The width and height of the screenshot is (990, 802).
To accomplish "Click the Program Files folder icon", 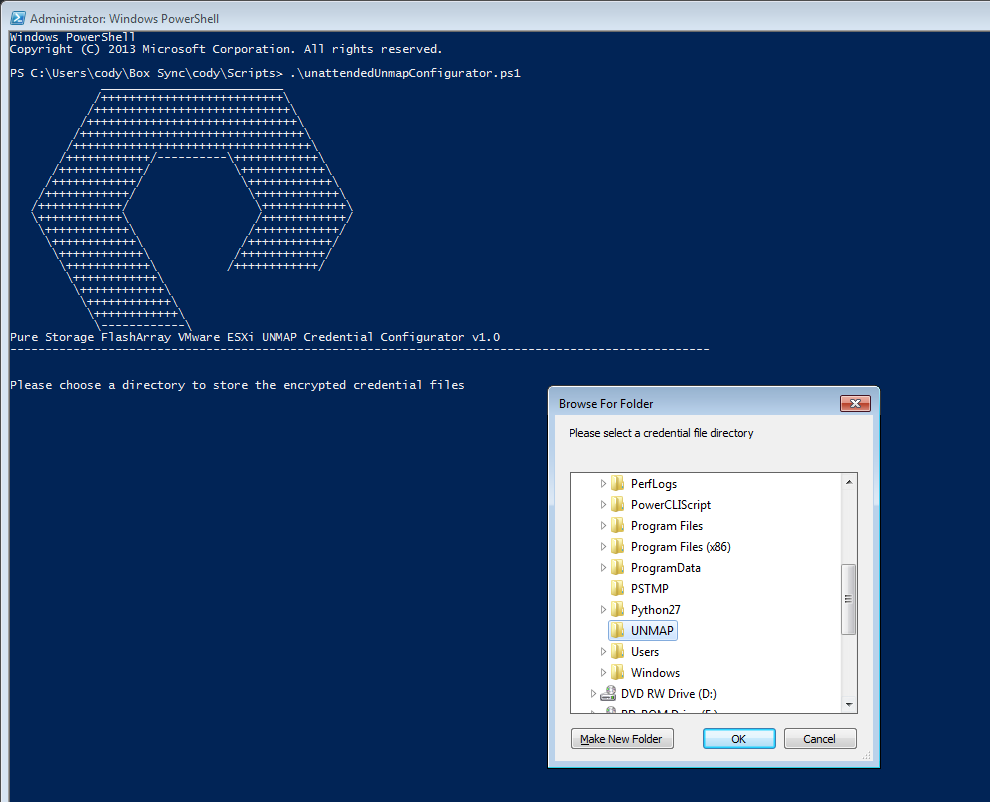I will (617, 525).
